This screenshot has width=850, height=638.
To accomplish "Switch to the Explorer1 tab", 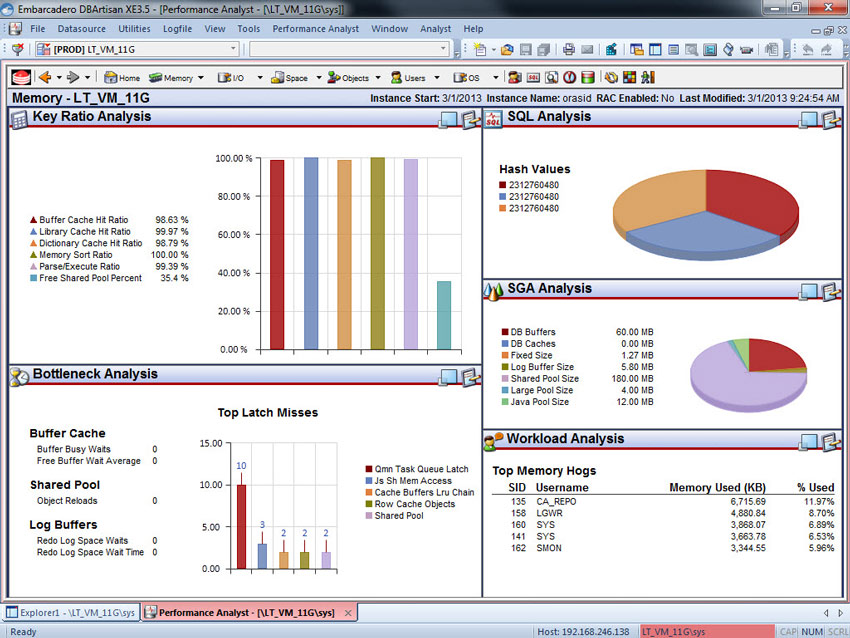I will pos(70,613).
